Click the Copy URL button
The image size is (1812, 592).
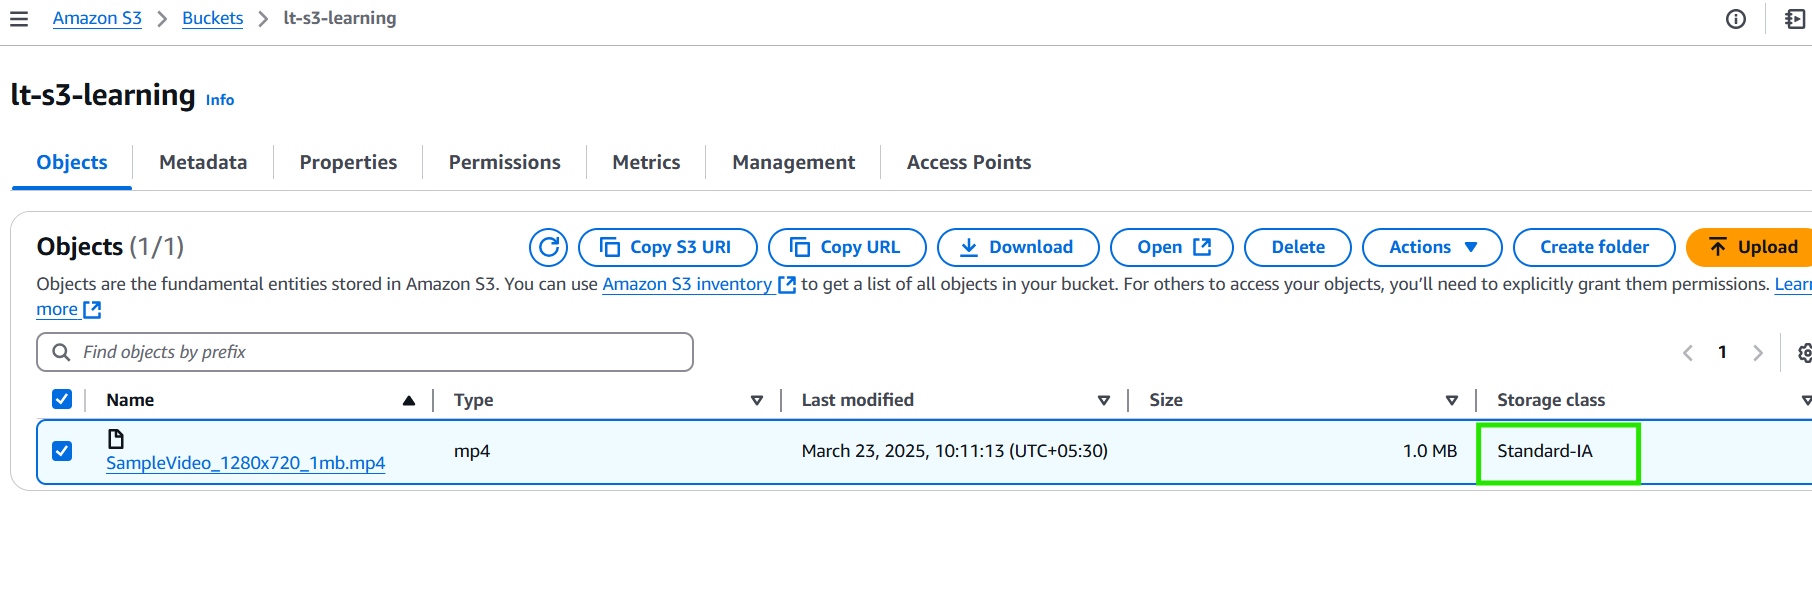(847, 247)
